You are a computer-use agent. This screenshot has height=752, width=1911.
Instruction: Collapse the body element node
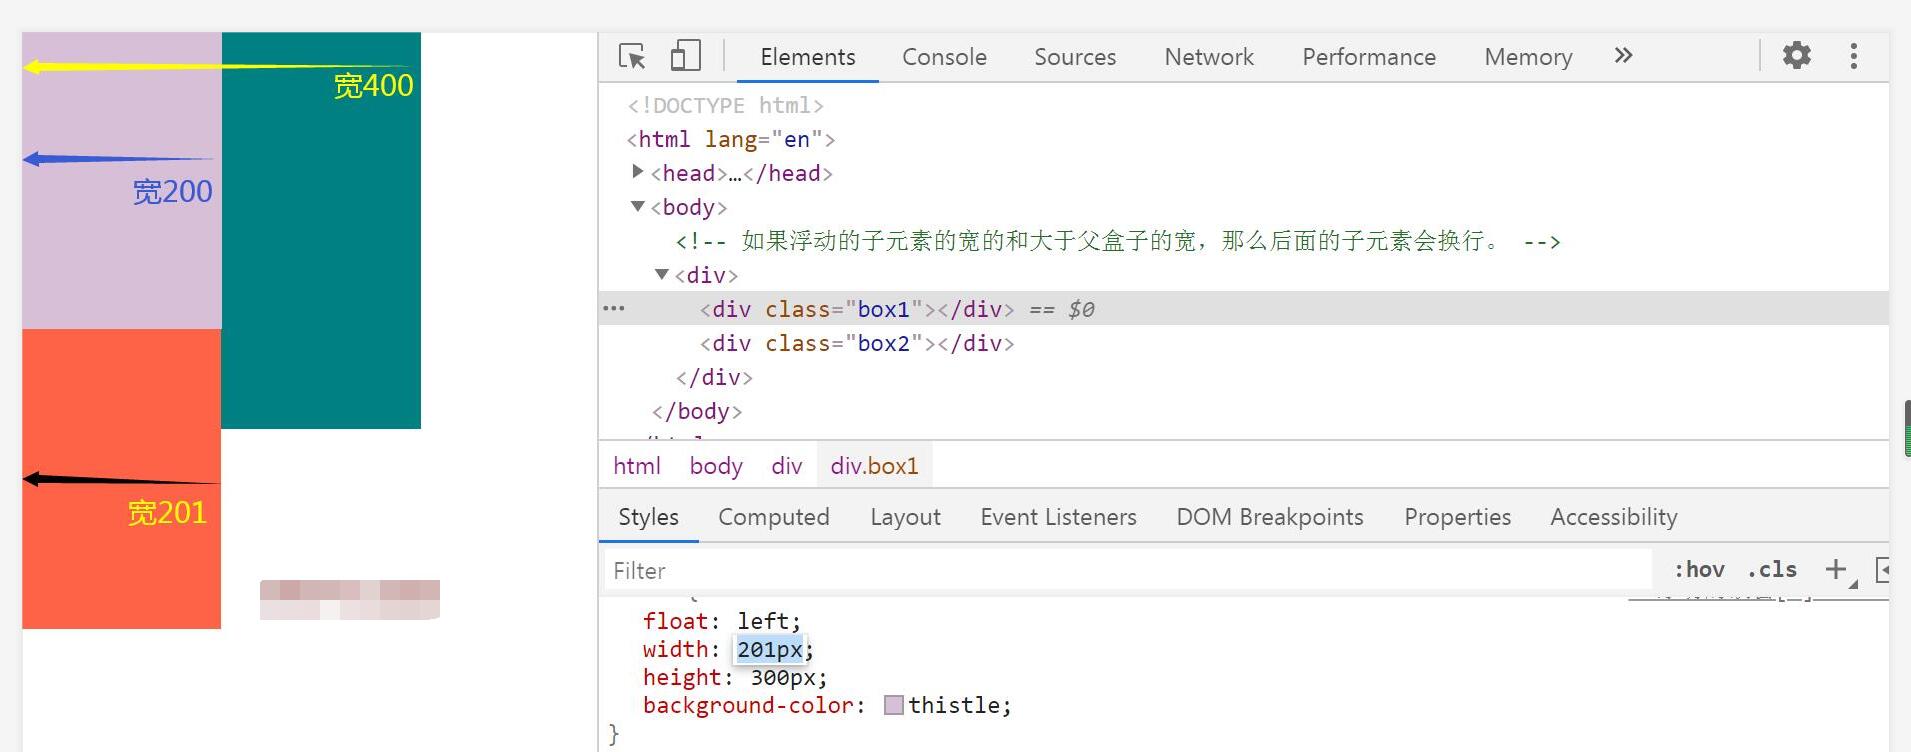[x=638, y=206]
